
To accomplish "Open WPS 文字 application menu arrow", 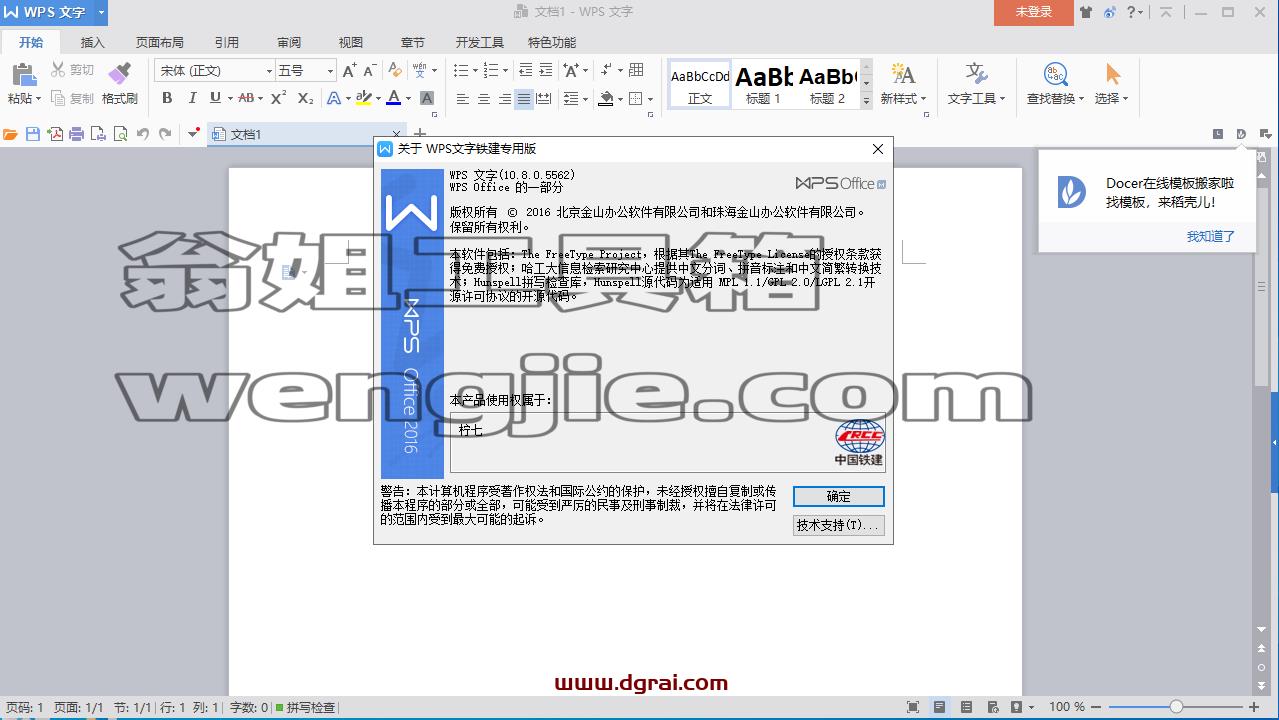I will coord(101,12).
